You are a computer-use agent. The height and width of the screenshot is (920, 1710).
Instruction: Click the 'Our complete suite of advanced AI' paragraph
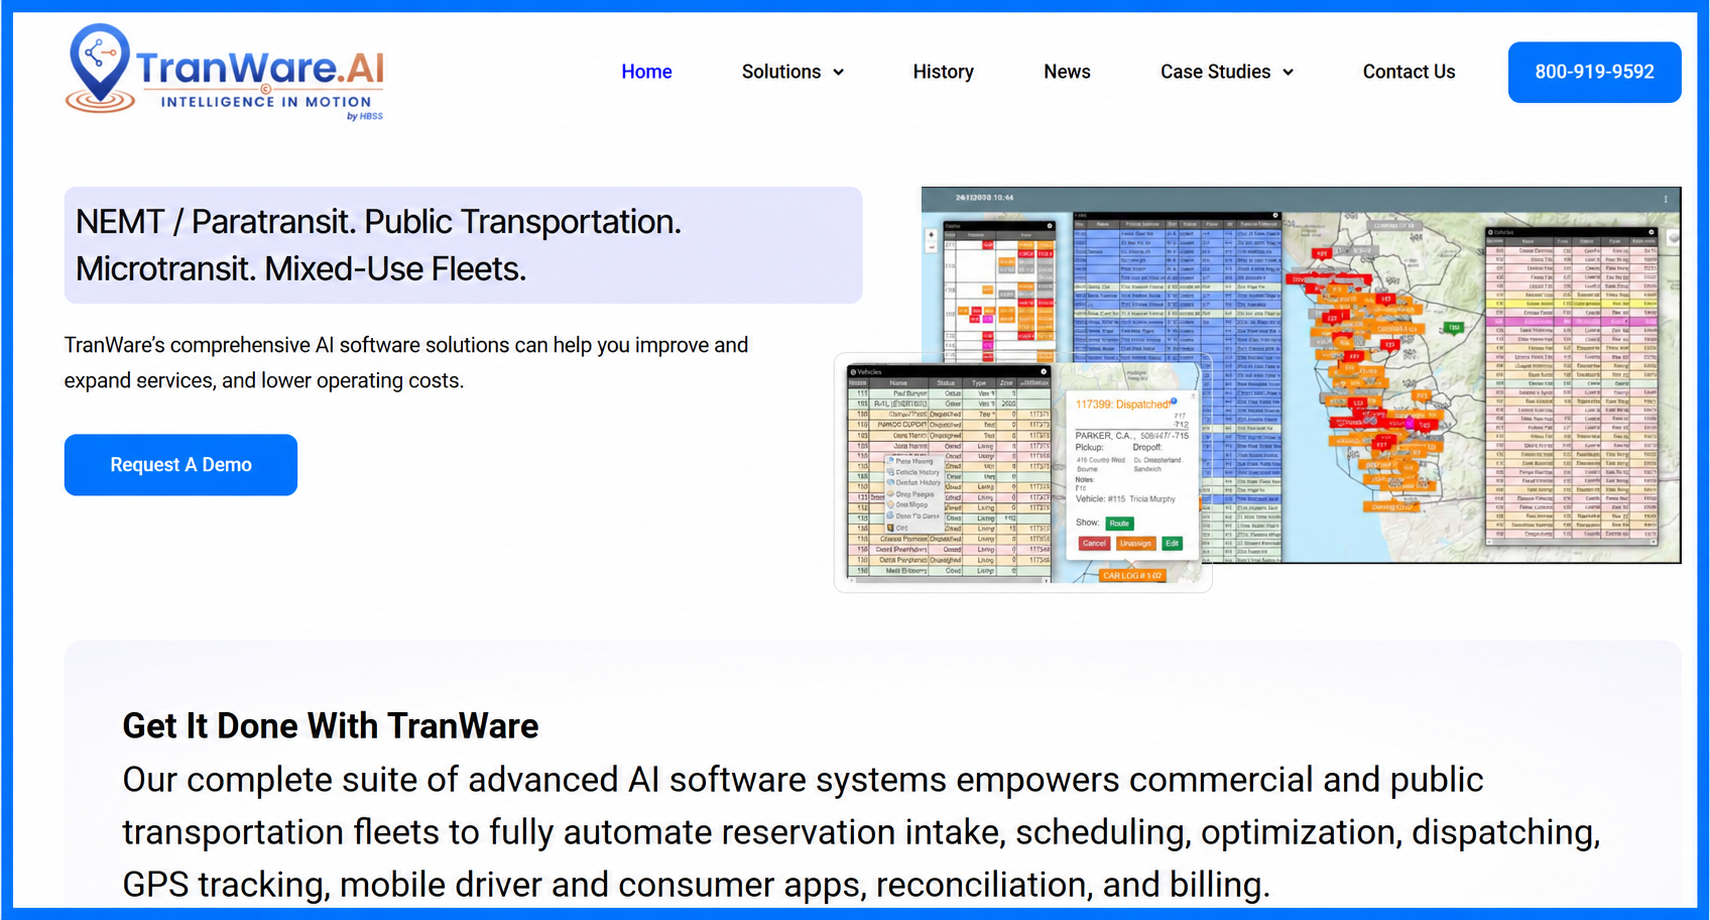click(861, 832)
